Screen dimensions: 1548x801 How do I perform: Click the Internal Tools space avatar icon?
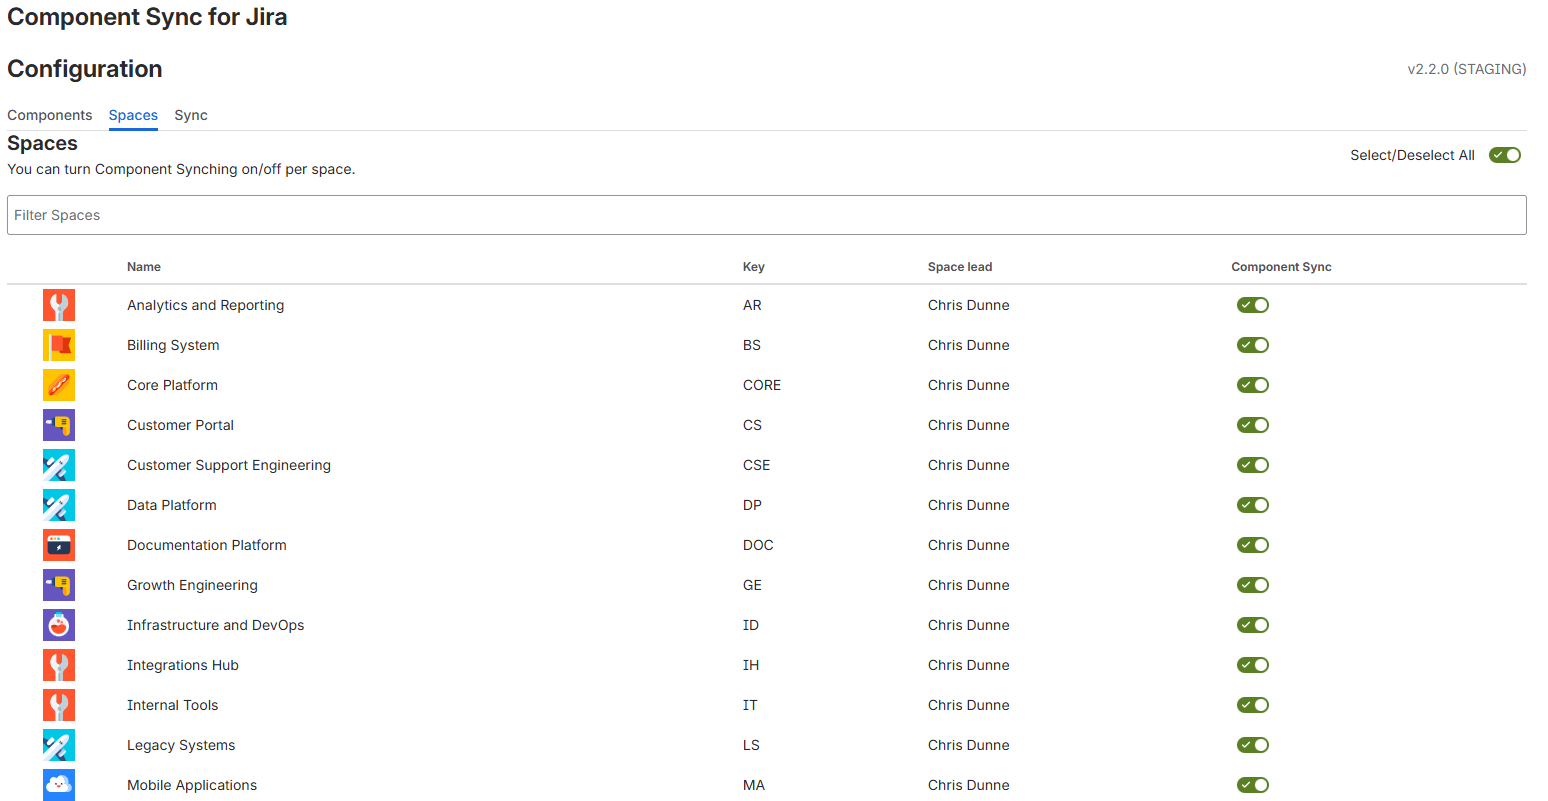[58, 705]
